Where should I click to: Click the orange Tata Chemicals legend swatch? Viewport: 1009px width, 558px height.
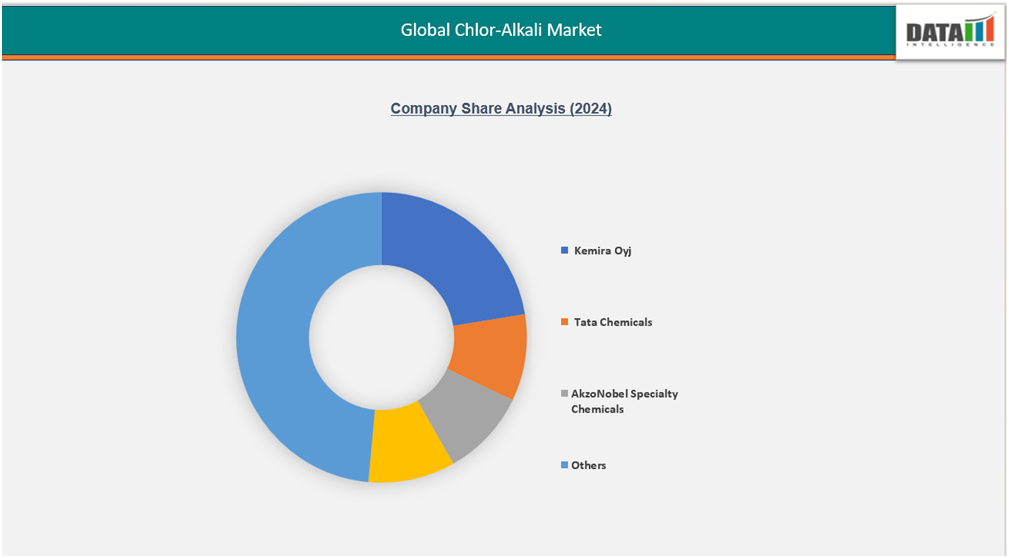(x=564, y=322)
